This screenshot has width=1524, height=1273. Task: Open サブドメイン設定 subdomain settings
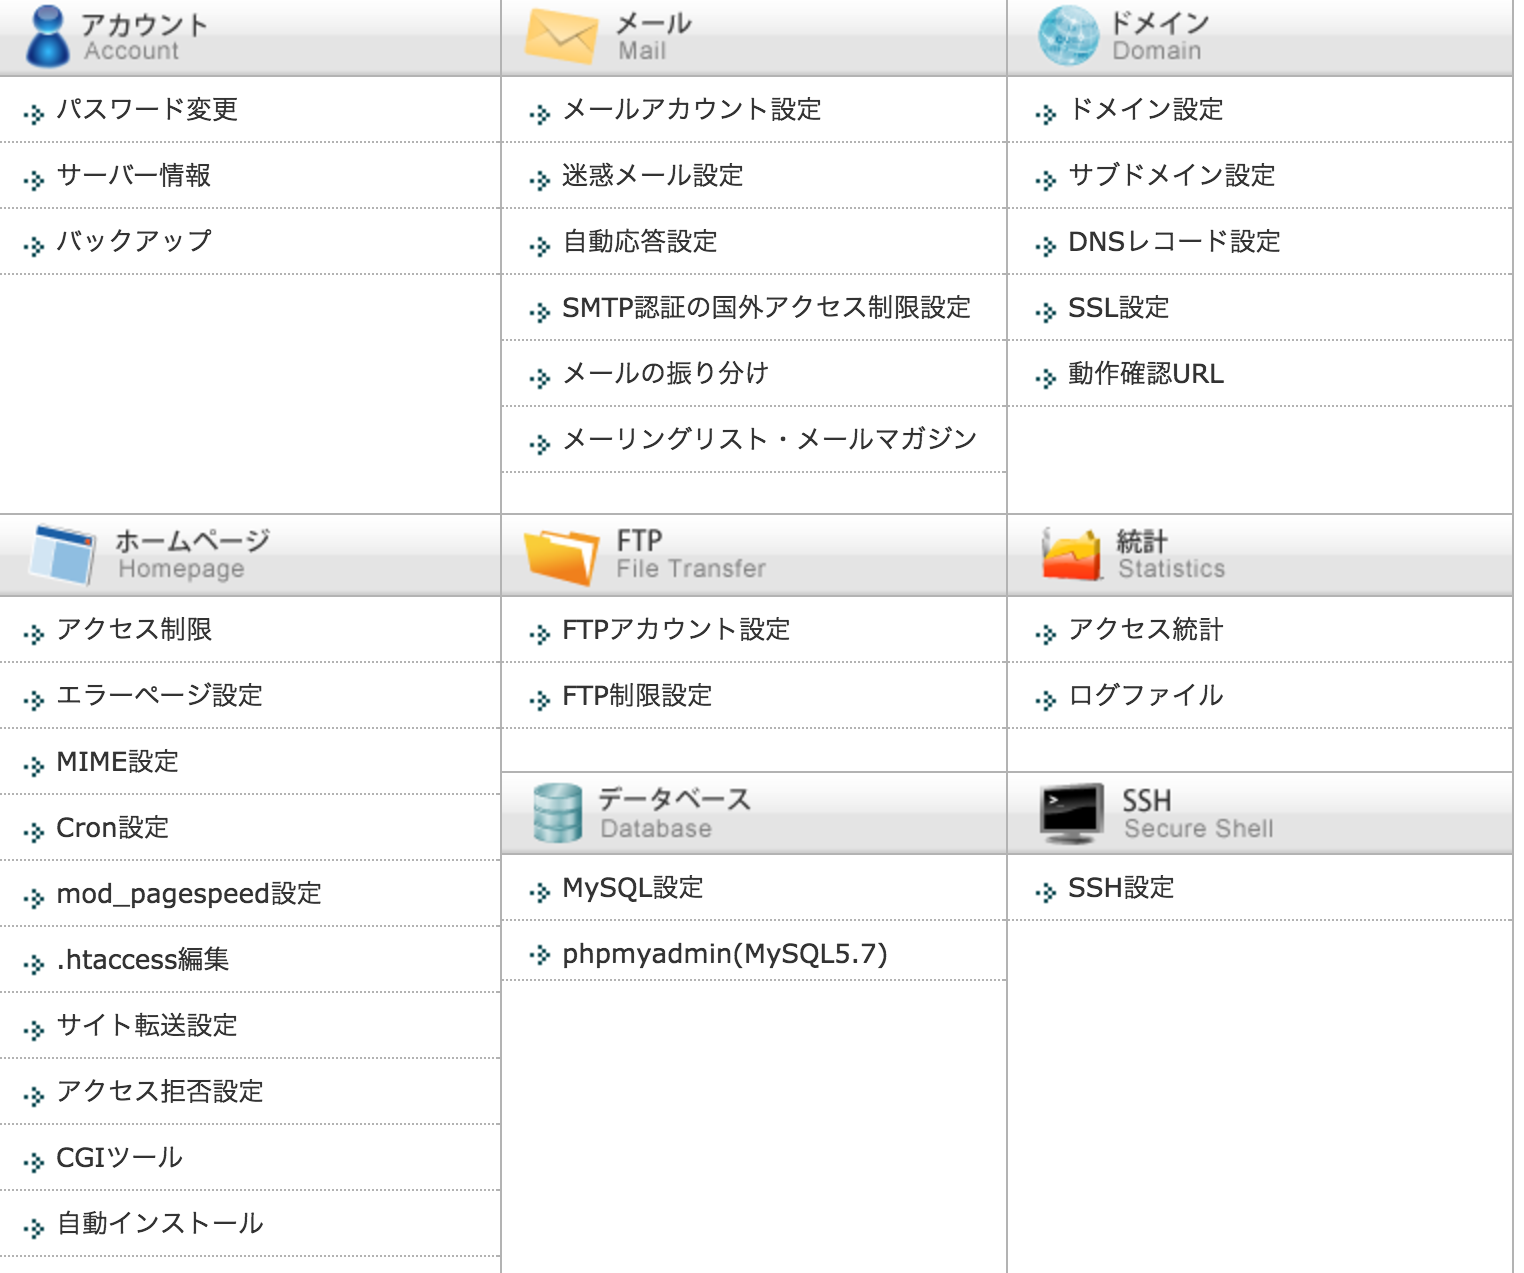pyautogui.click(x=1172, y=175)
